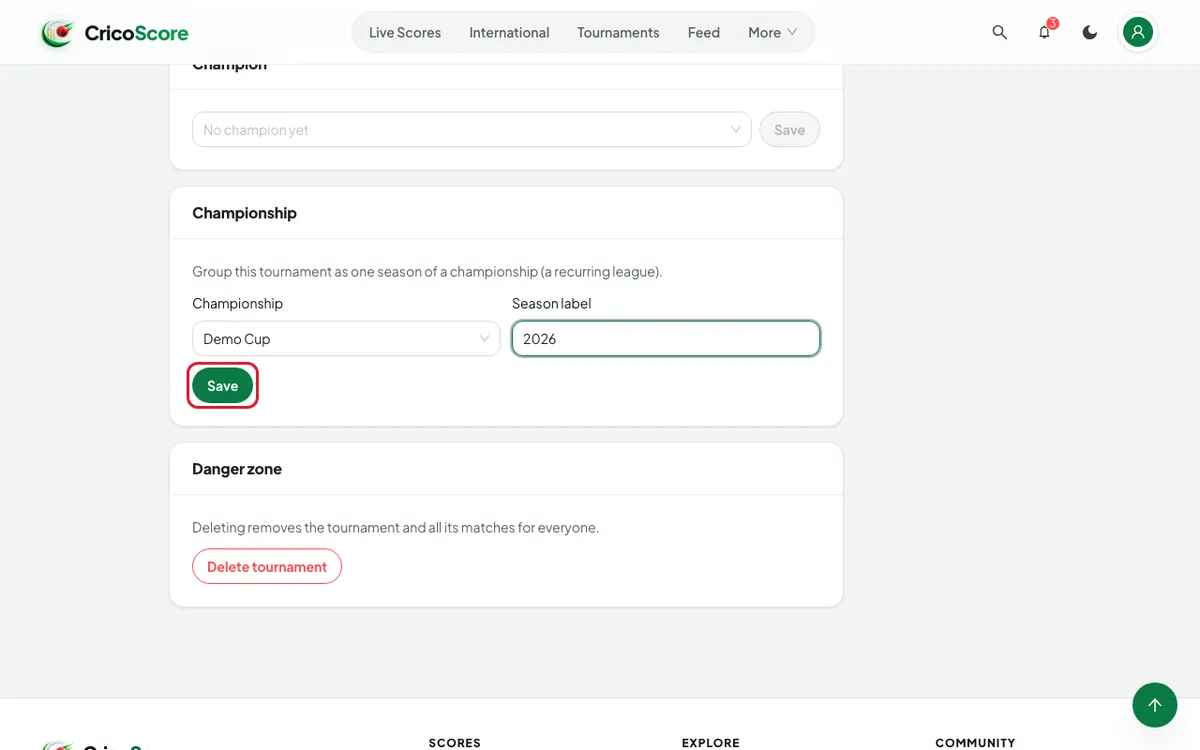Open the Live Scores tab
This screenshot has width=1200, height=750.
coord(405,33)
